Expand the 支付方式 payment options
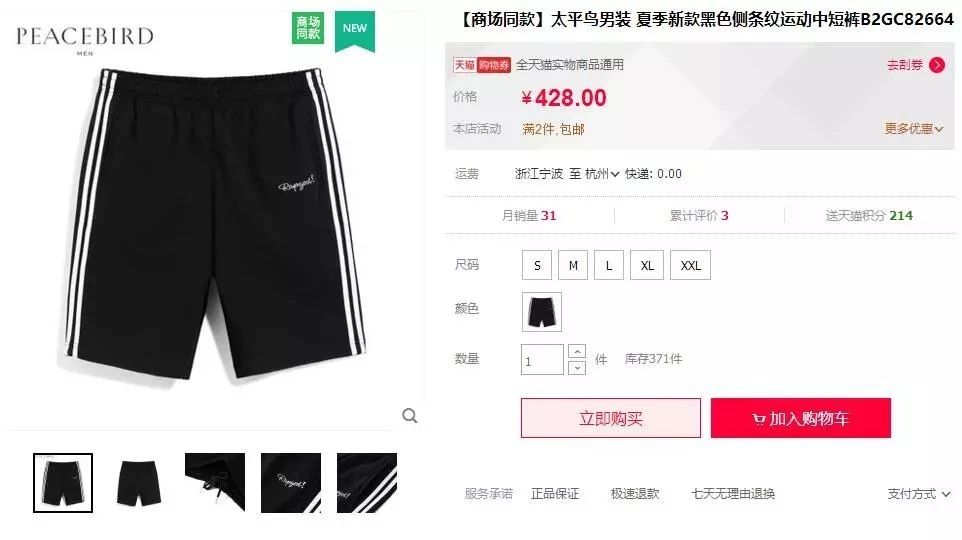This screenshot has width=962, height=540. 918,494
